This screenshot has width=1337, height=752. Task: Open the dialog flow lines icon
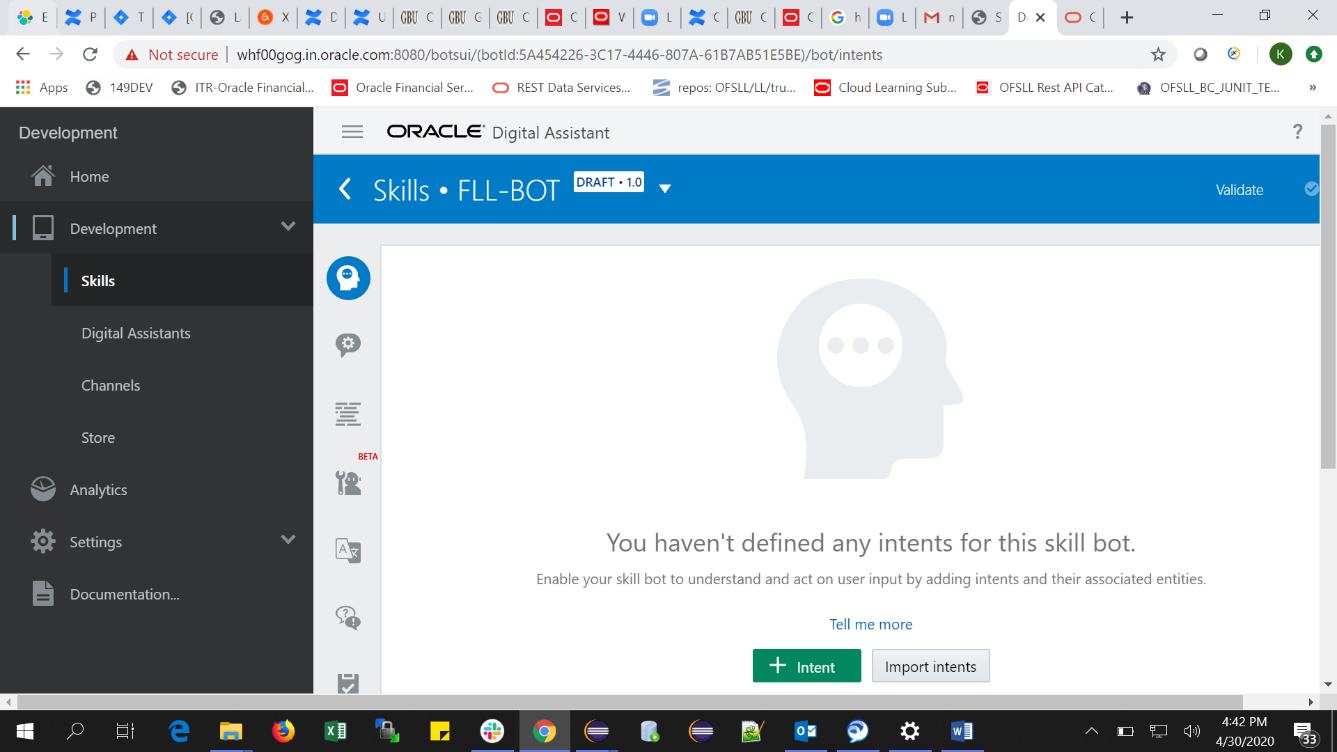[x=348, y=413]
